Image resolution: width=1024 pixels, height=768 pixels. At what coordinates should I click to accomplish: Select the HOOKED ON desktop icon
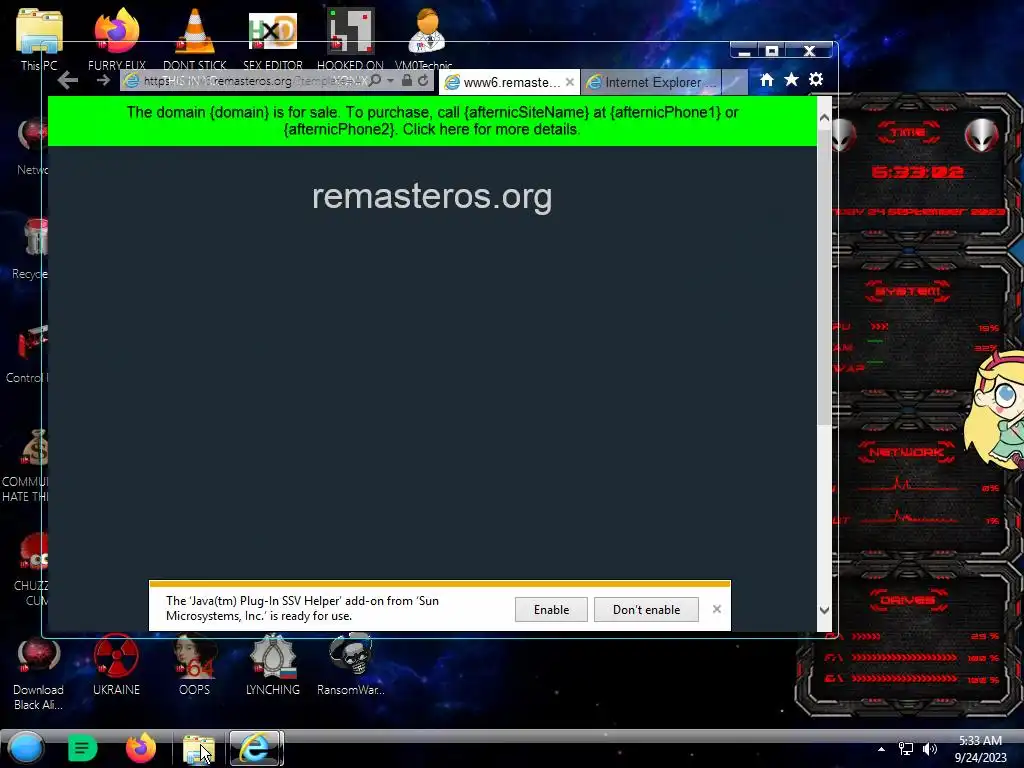(350, 39)
